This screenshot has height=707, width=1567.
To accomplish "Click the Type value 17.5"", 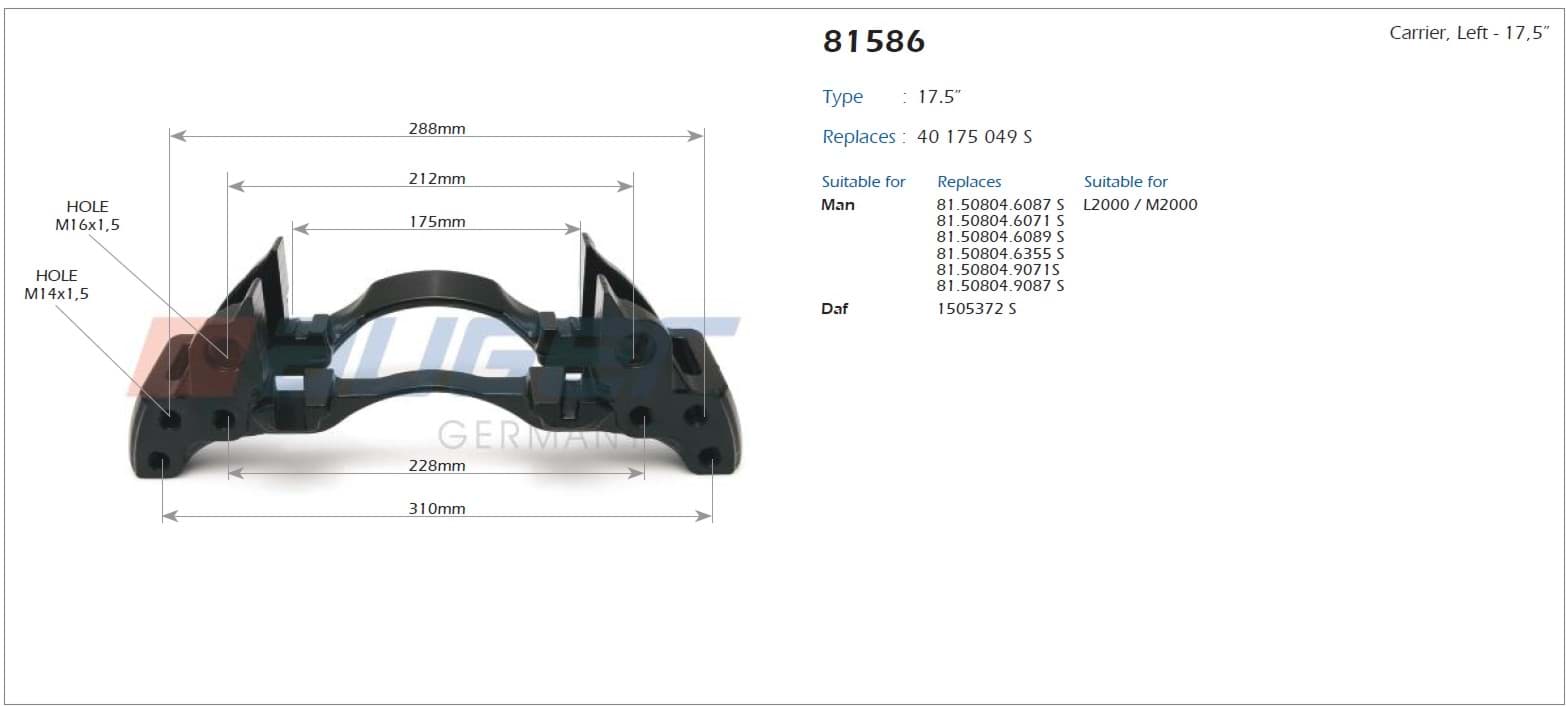I will (939, 97).
